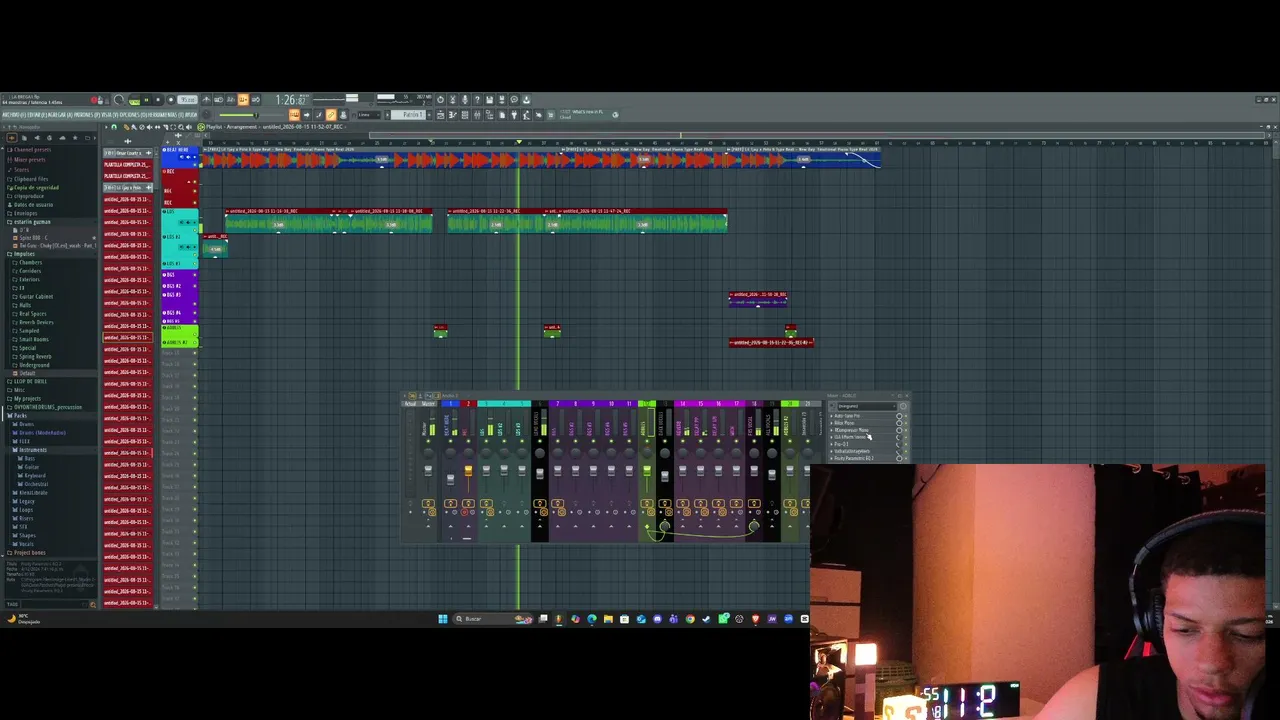This screenshot has width=1280, height=720.
Task: Toggle the playlist magnet snap icon
Action: coord(113,127)
